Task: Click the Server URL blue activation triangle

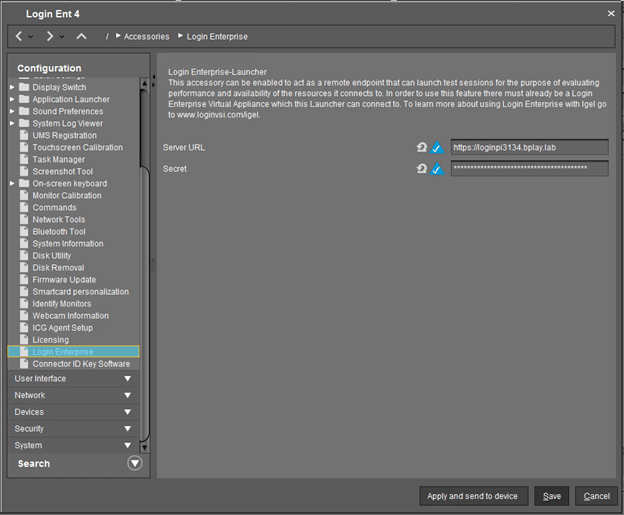Action: (x=437, y=147)
